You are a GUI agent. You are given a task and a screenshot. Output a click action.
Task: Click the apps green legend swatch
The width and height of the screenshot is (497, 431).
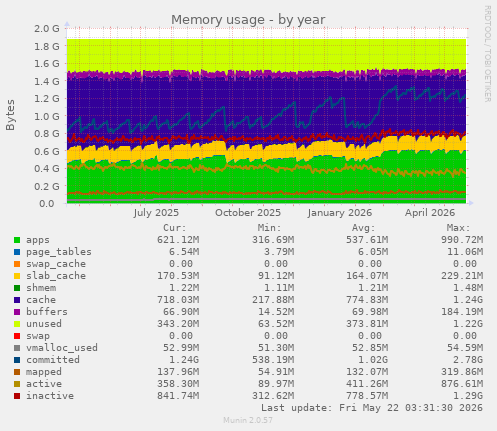[17, 240]
